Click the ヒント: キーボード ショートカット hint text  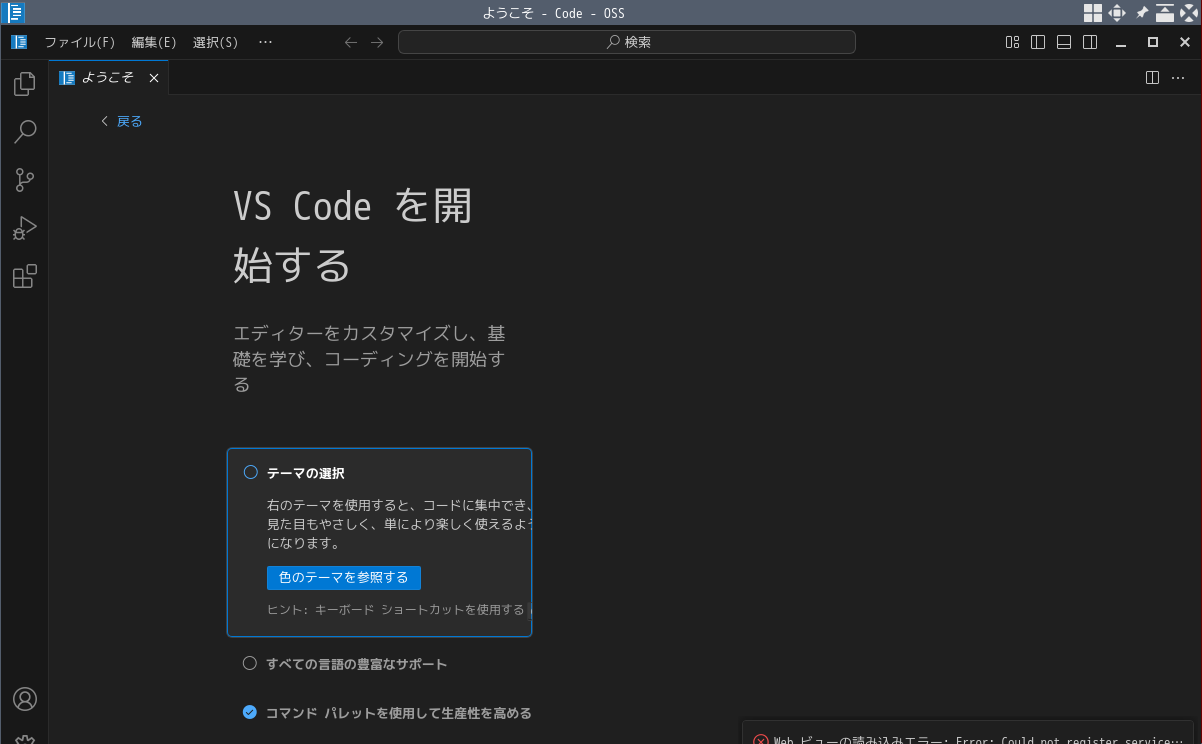pyautogui.click(x=396, y=609)
